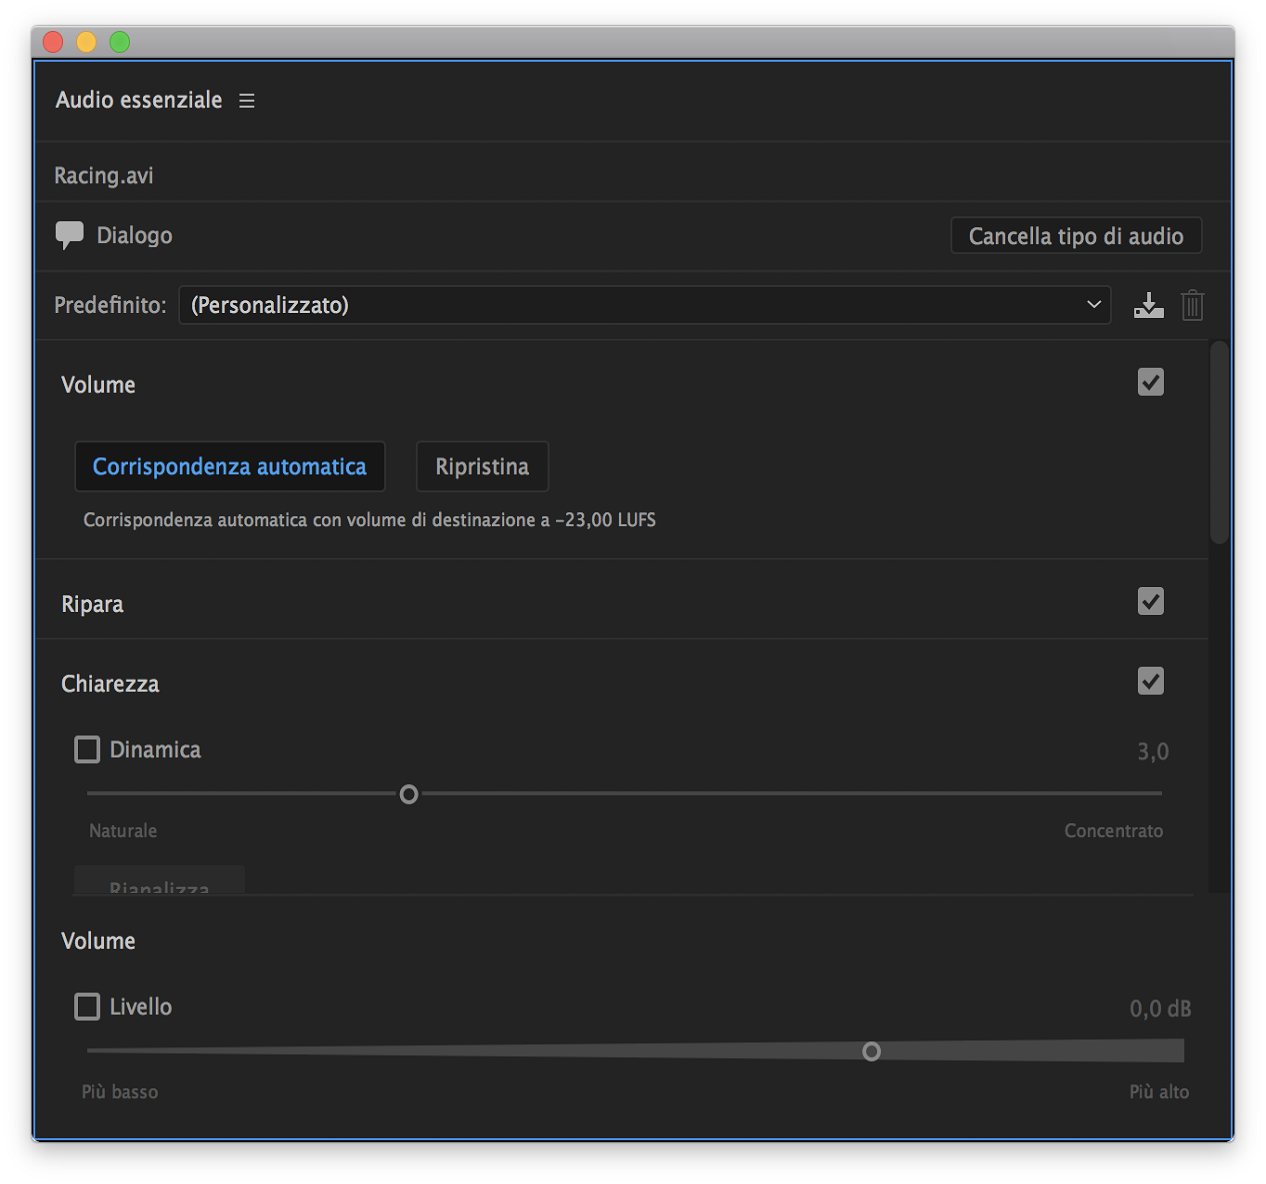
Task: Click the Ripristina button
Action: point(482,467)
